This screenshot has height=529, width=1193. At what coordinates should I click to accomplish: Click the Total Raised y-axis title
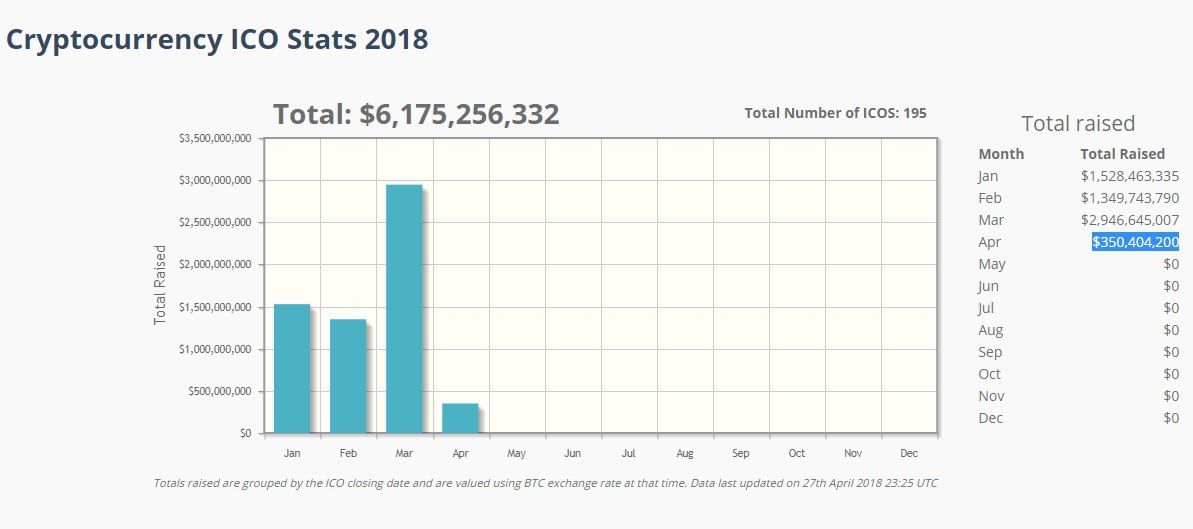[160, 284]
